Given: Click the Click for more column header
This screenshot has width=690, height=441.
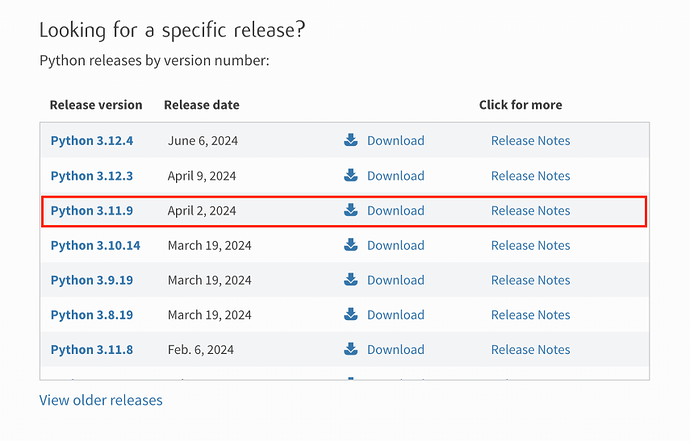Looking at the screenshot, I should click(x=521, y=105).
